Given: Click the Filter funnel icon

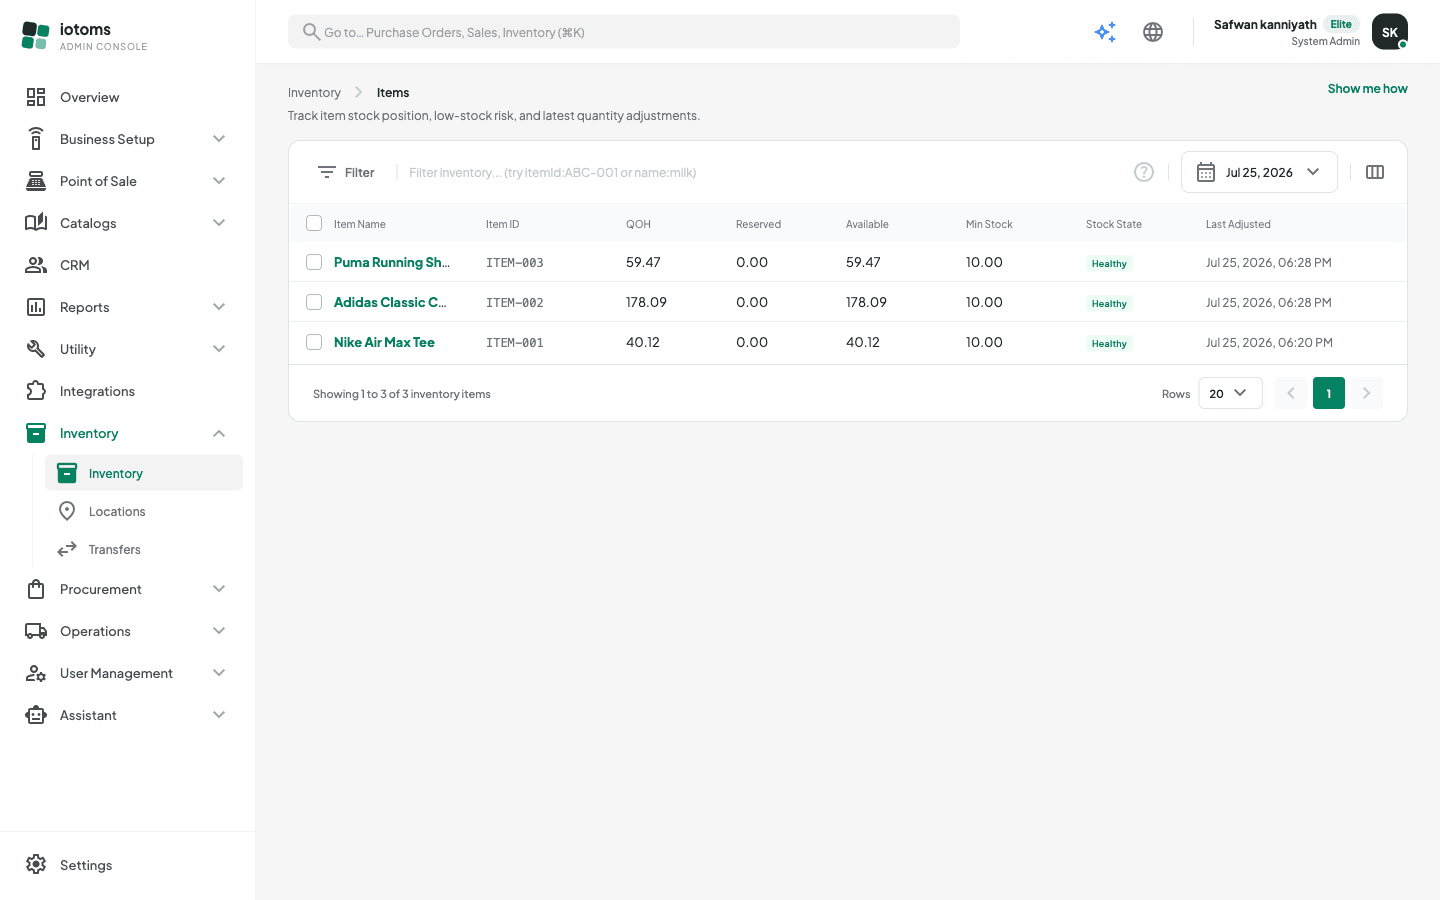Looking at the screenshot, I should point(326,172).
